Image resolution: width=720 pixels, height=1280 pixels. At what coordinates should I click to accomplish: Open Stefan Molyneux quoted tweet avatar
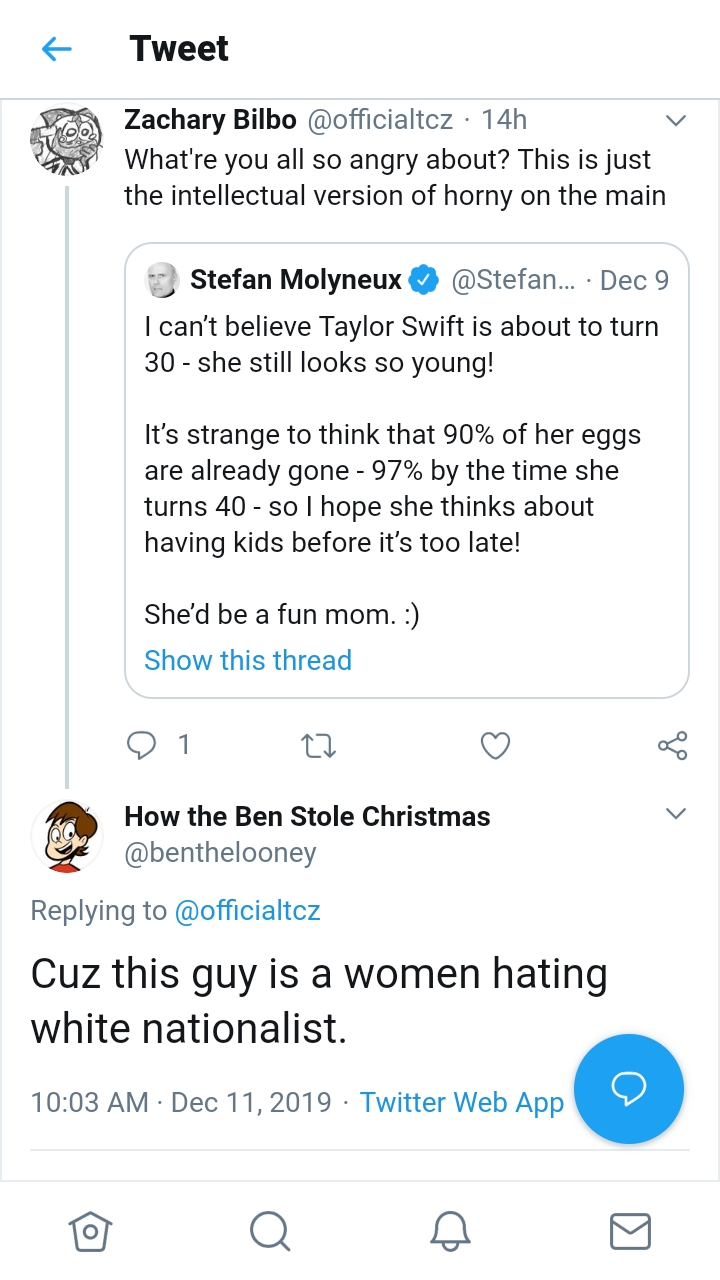click(162, 280)
